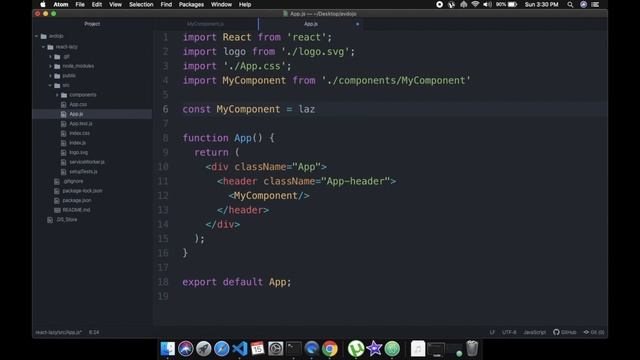Expand the .git folder

tap(50, 57)
